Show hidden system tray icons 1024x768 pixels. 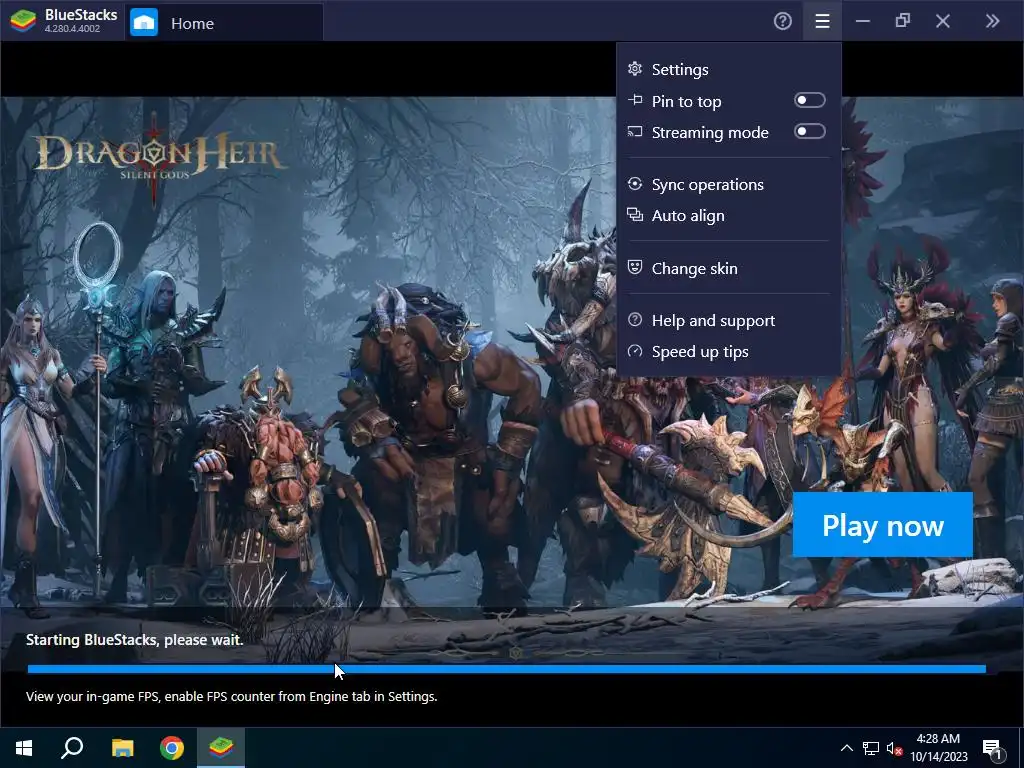tap(846, 748)
